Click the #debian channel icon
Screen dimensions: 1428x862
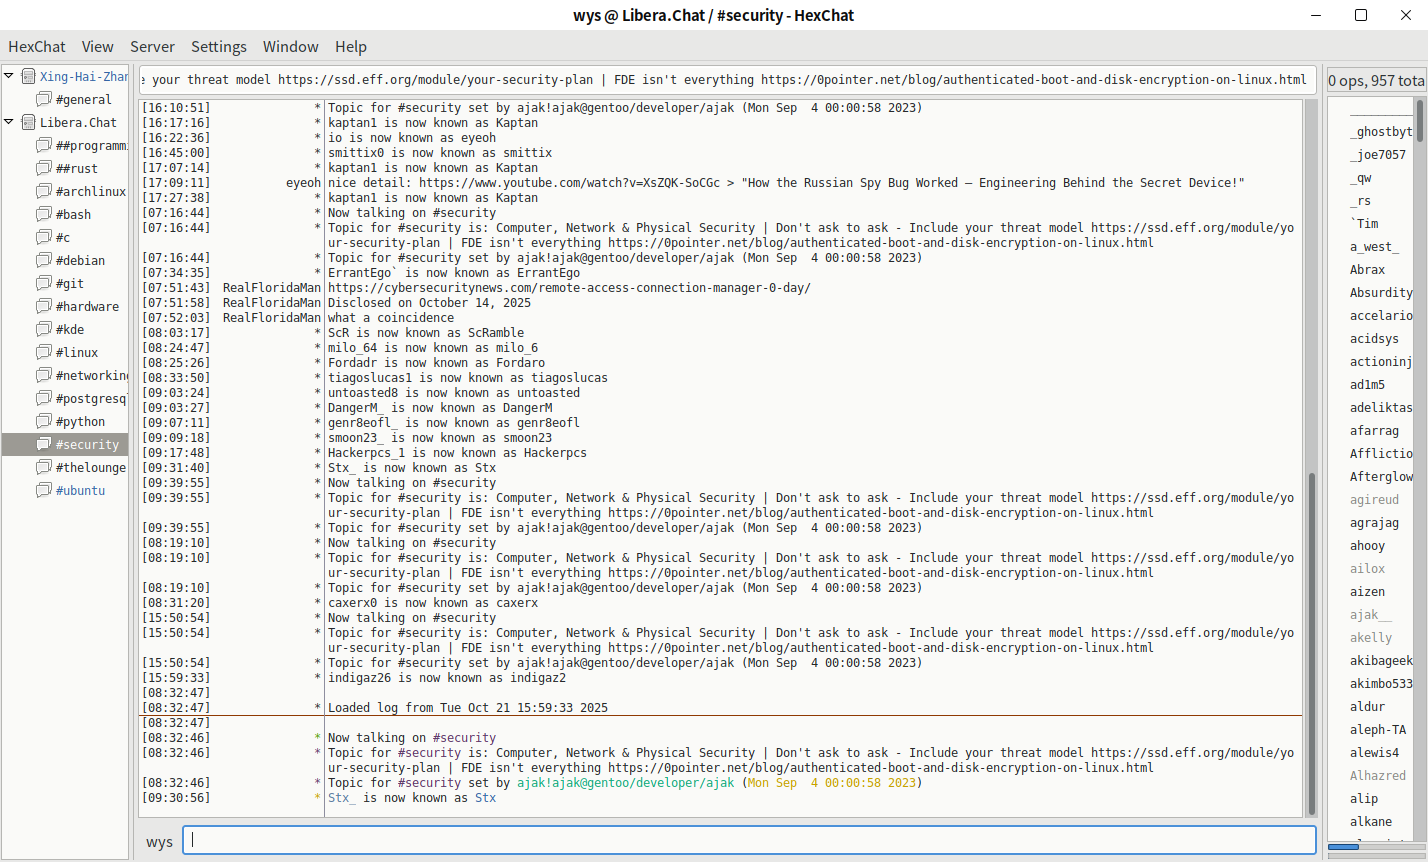point(44,260)
